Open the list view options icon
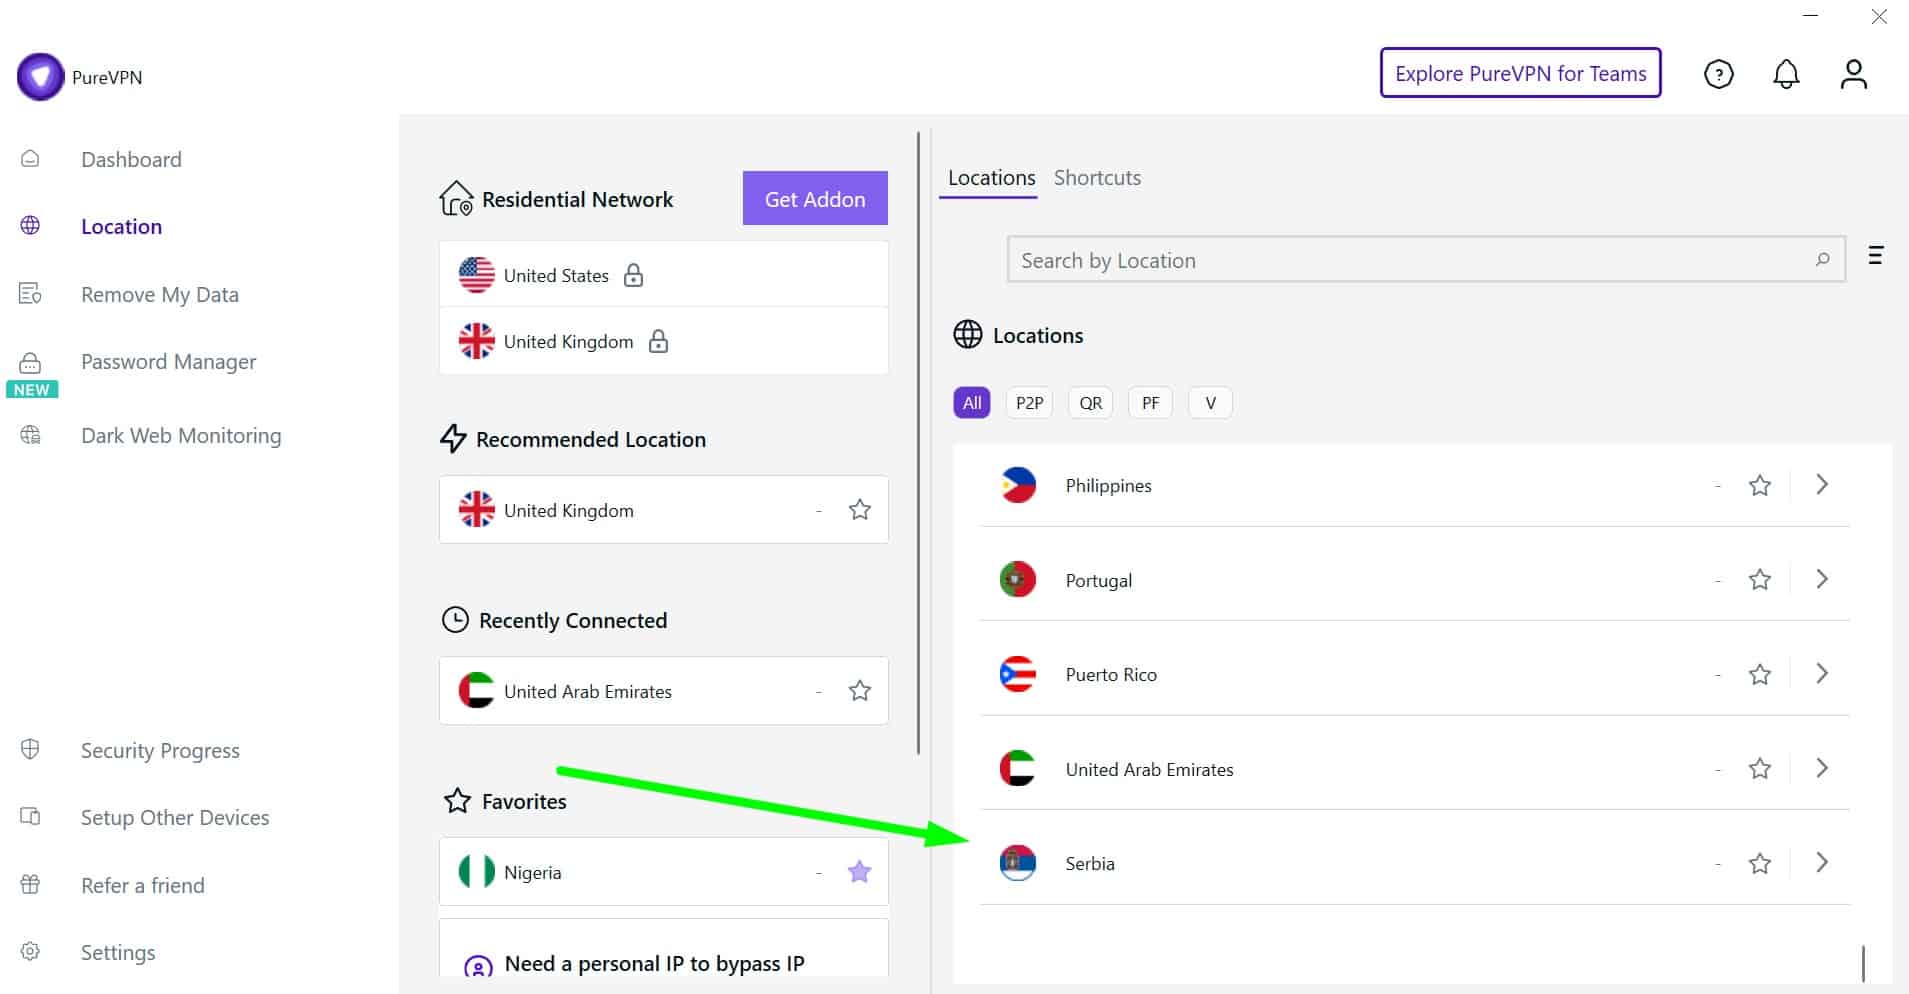Screen dimensions: 1909x994 [x=1875, y=256]
